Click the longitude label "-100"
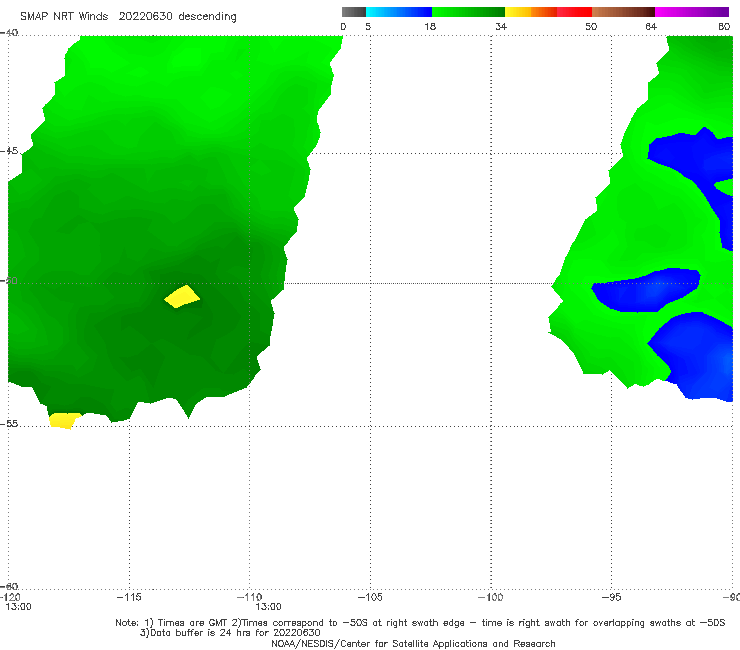 click(490, 598)
